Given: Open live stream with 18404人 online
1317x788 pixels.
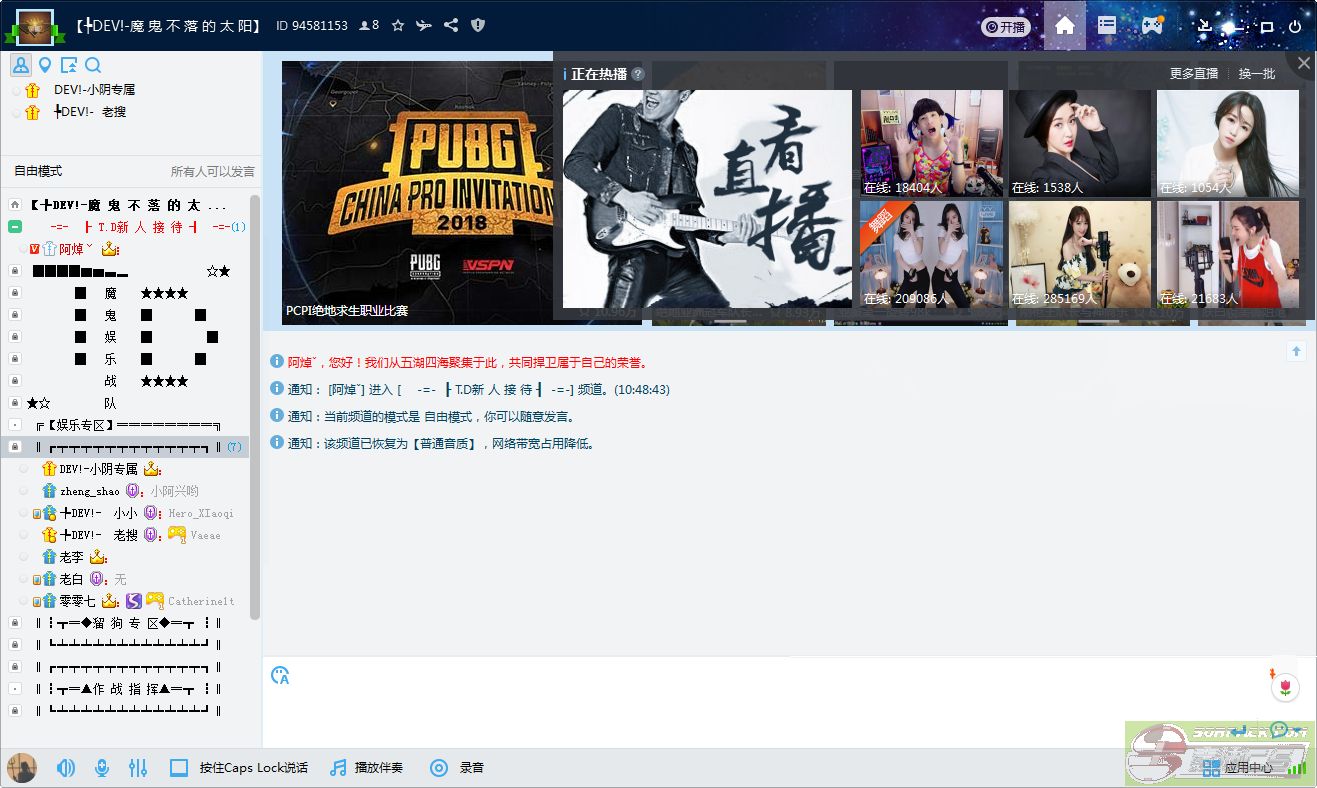Looking at the screenshot, I should (x=932, y=143).
